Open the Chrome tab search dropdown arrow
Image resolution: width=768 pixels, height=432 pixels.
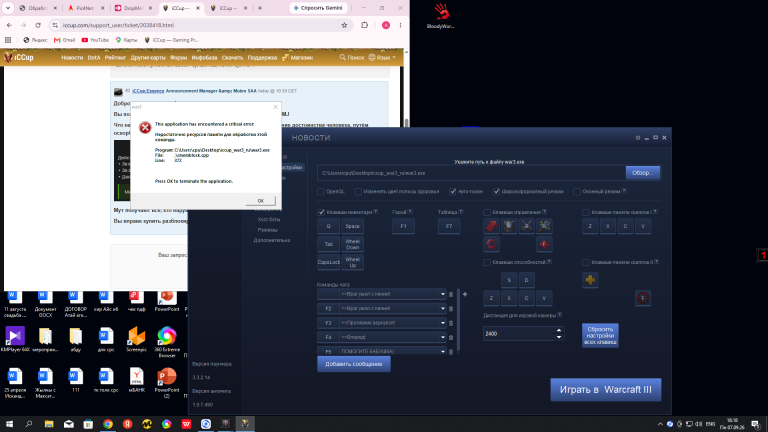click(x=8, y=8)
